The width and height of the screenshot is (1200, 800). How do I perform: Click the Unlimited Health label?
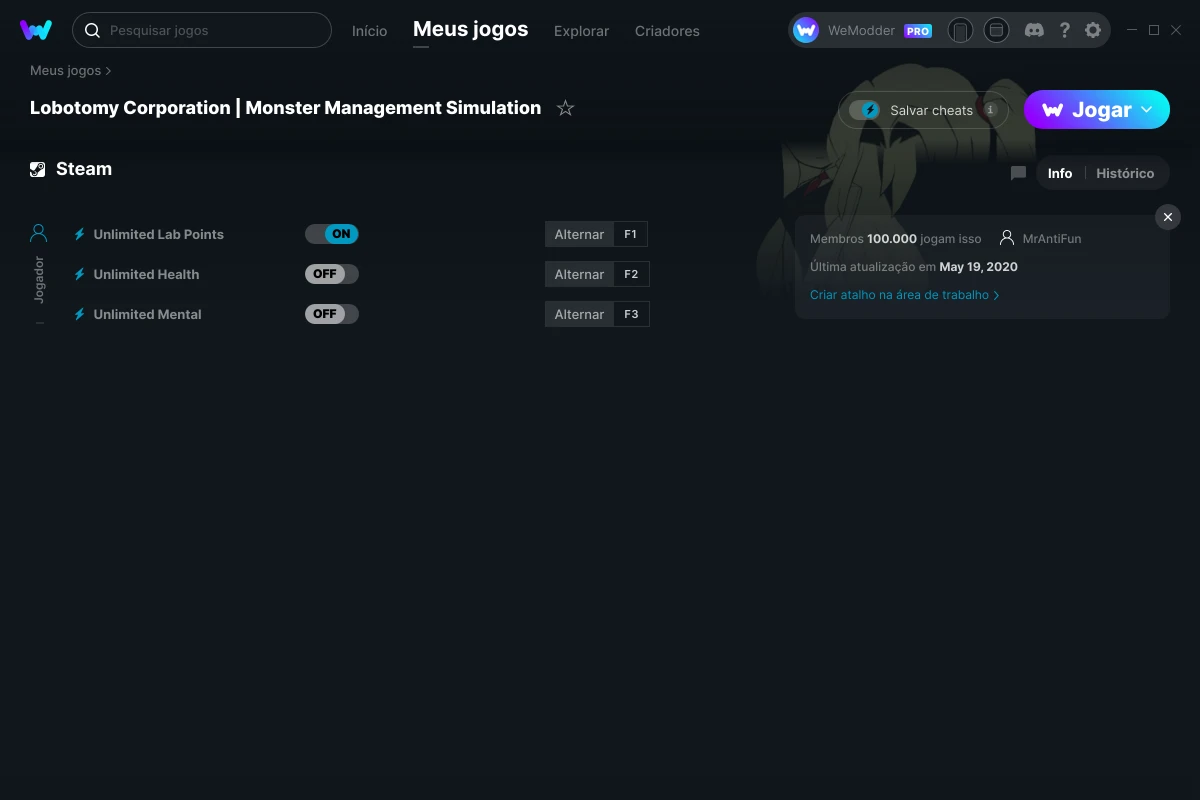[146, 274]
